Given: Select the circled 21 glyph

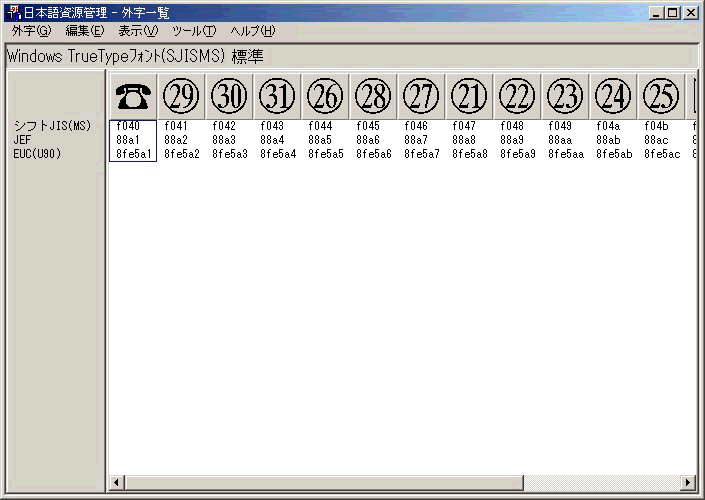Looking at the screenshot, I should coord(469,96).
